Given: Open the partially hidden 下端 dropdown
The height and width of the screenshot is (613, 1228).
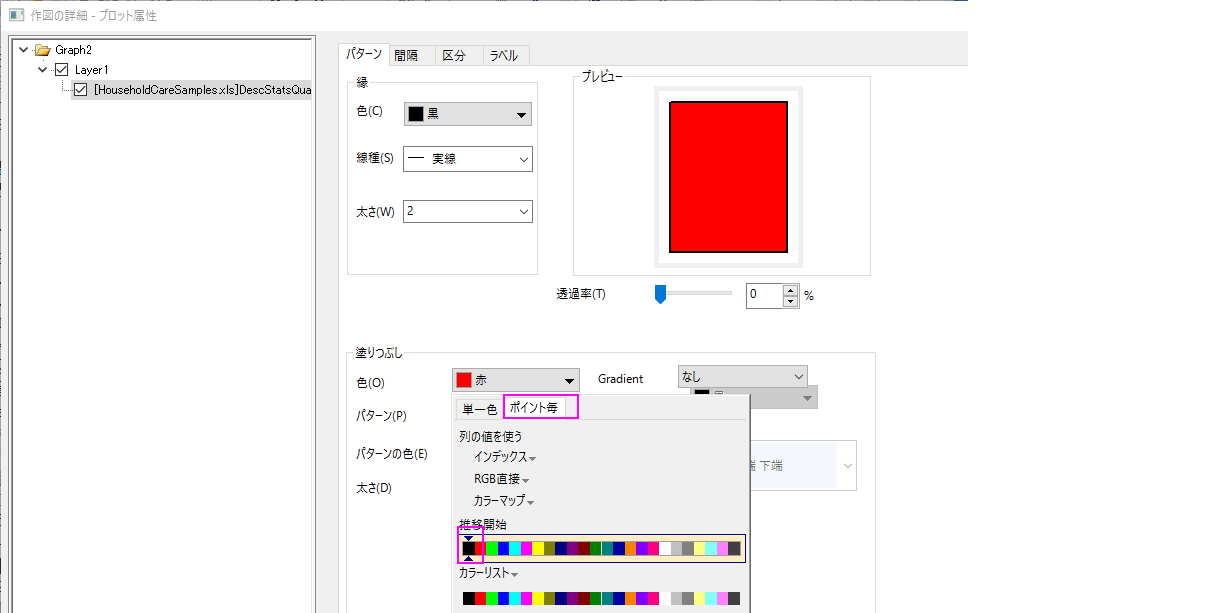Looking at the screenshot, I should tap(803, 466).
